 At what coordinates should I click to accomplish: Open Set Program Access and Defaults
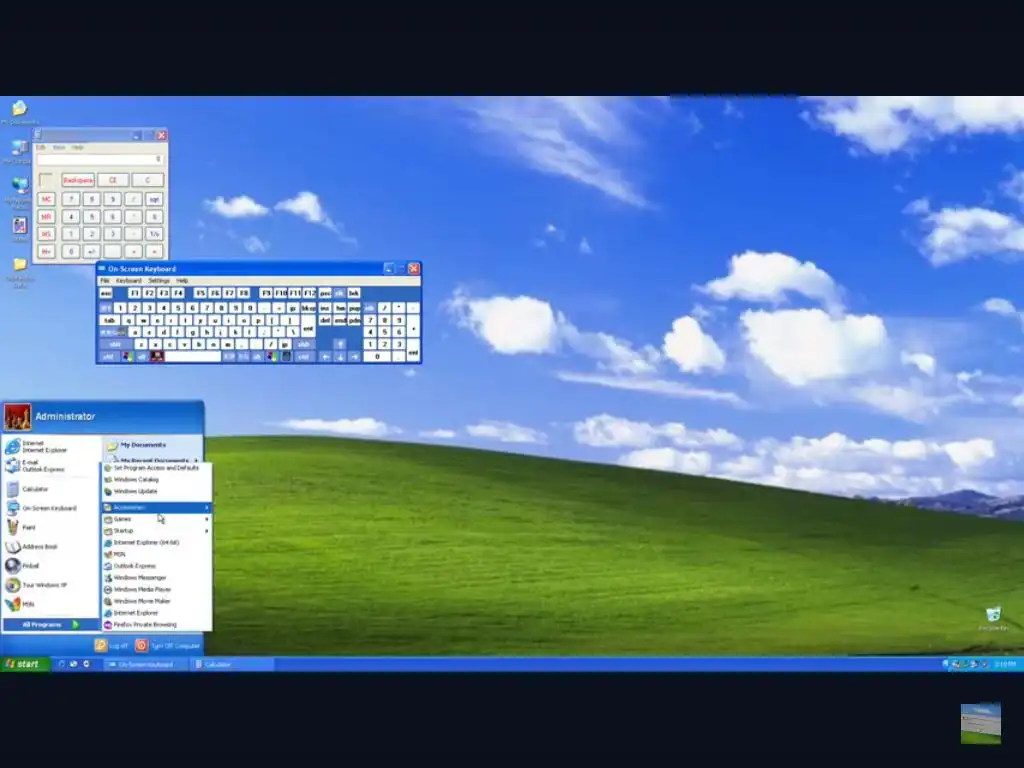156,468
